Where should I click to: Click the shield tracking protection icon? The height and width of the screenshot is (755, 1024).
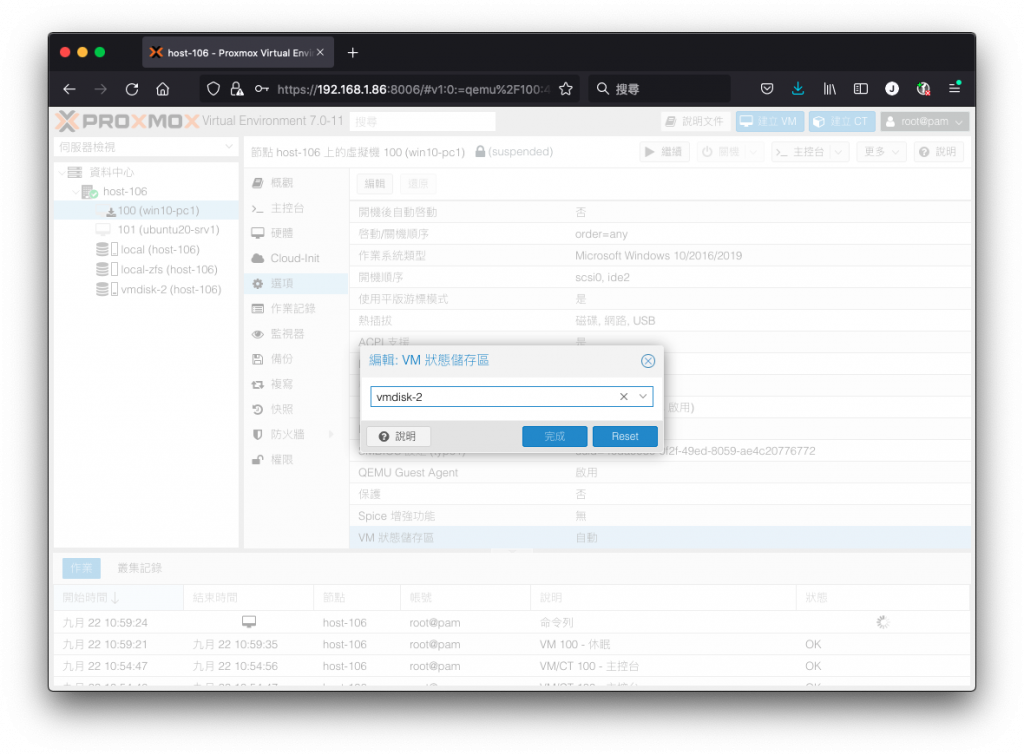tap(213, 89)
